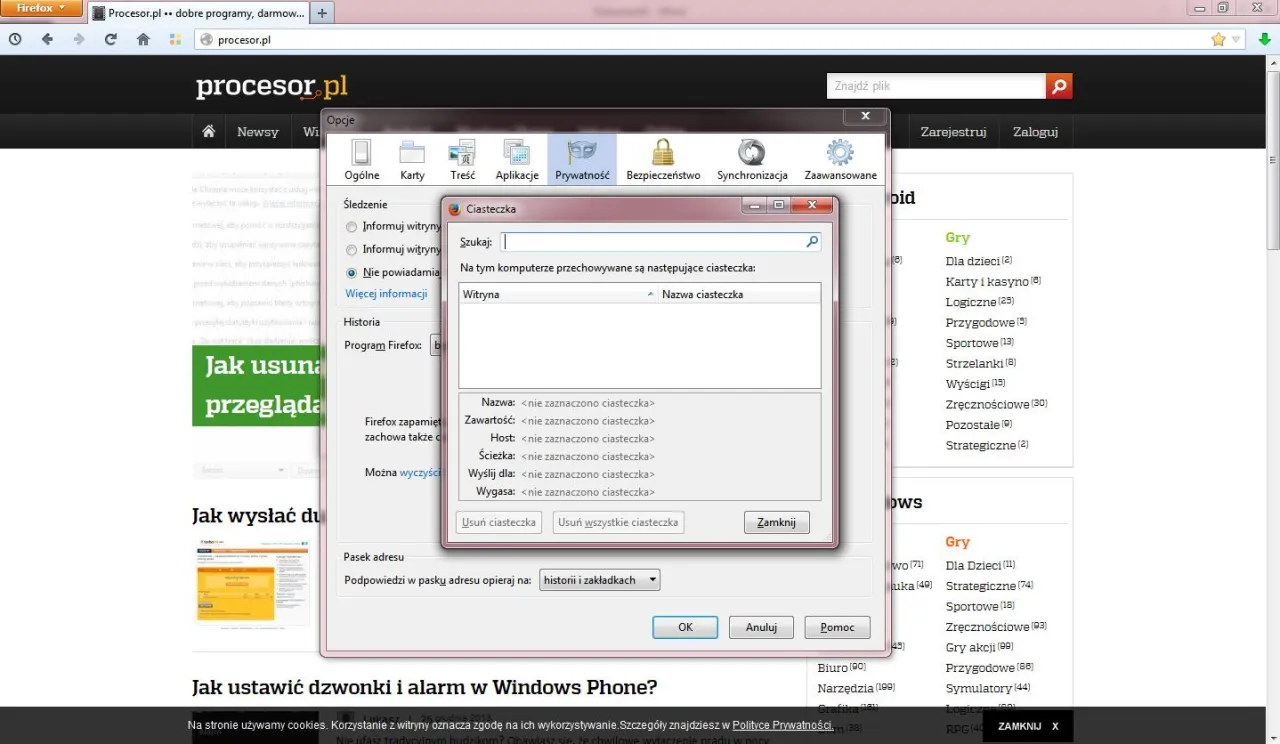Image resolution: width=1280 pixels, height=744 pixels.
Task: Select the second Informuj witryny option
Action: coord(351,249)
